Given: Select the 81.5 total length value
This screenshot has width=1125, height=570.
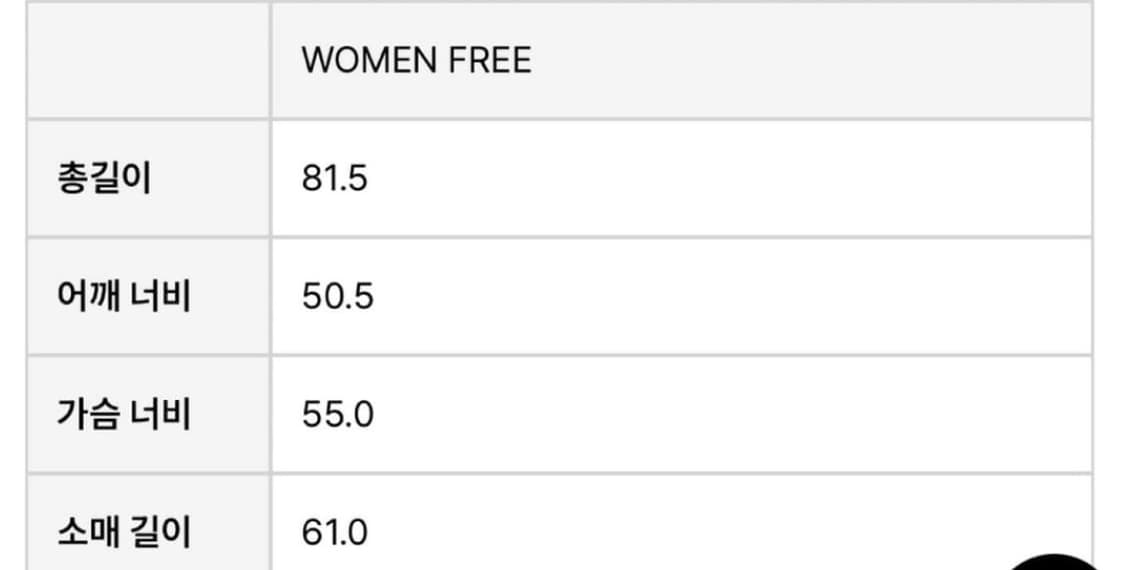Looking at the screenshot, I should pyautogui.click(x=334, y=179).
